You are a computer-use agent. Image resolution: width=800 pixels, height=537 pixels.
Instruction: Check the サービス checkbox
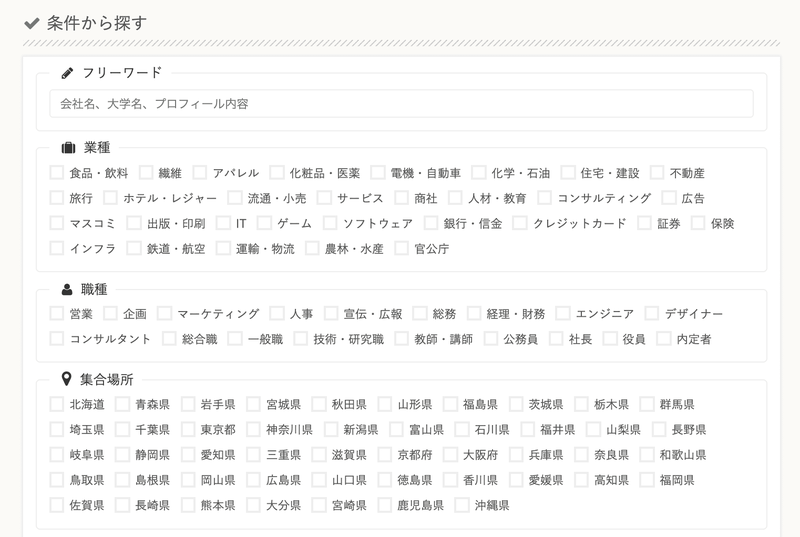[x=324, y=197]
